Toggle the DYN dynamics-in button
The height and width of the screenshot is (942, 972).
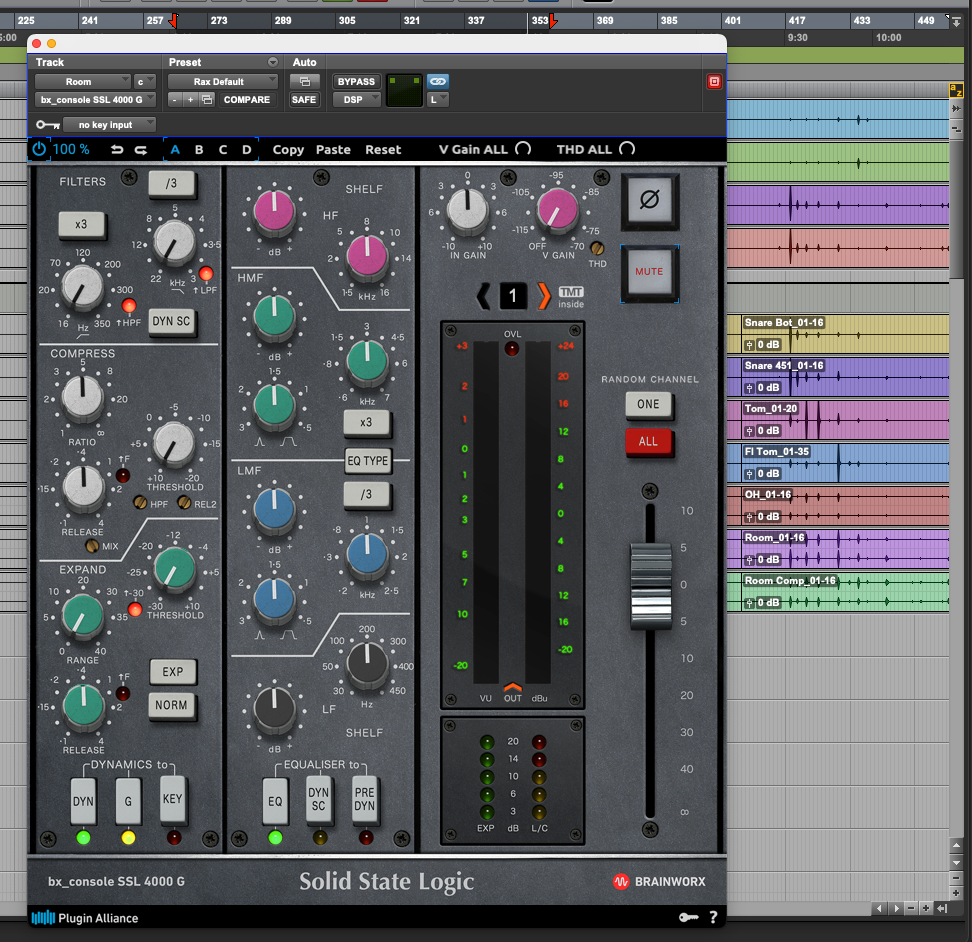point(84,801)
